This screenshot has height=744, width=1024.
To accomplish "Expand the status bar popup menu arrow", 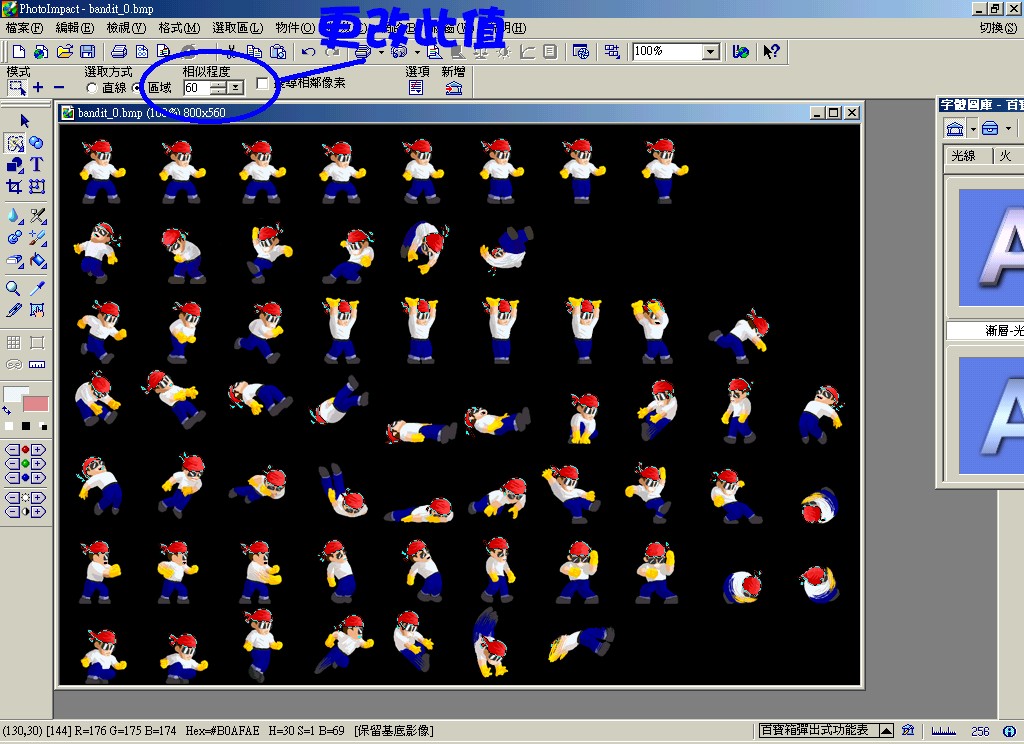I will [886, 730].
